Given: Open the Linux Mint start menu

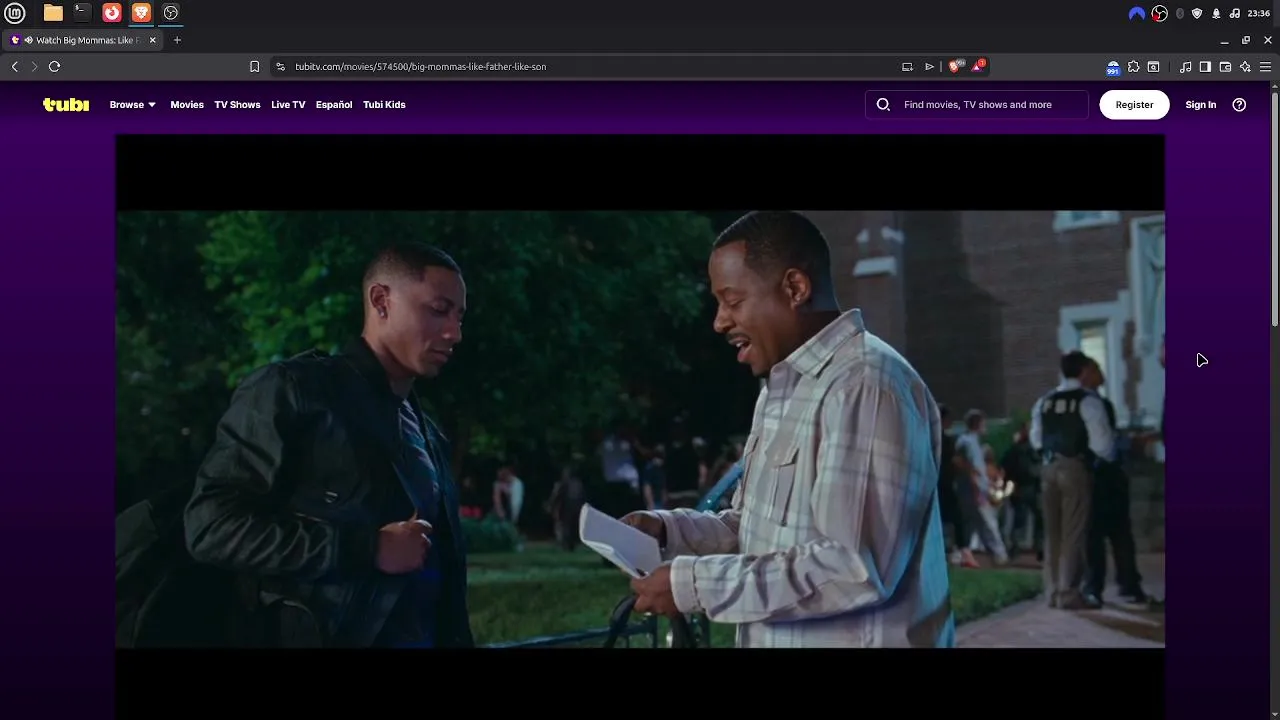Looking at the screenshot, I should point(15,13).
